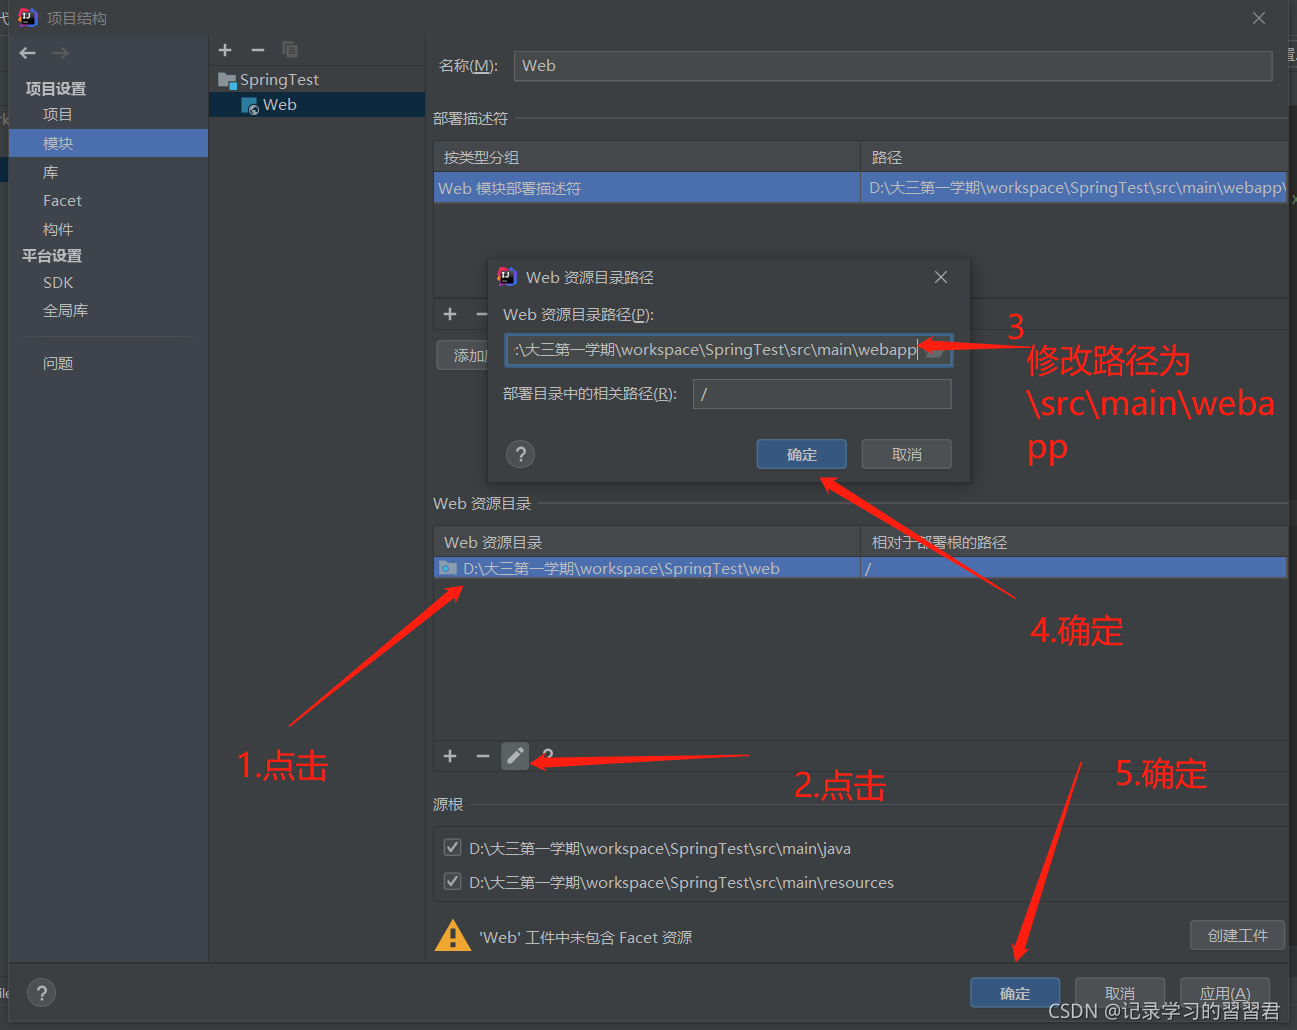
Task: Copy the module with the copy icon above SpringTest
Action: (290, 50)
